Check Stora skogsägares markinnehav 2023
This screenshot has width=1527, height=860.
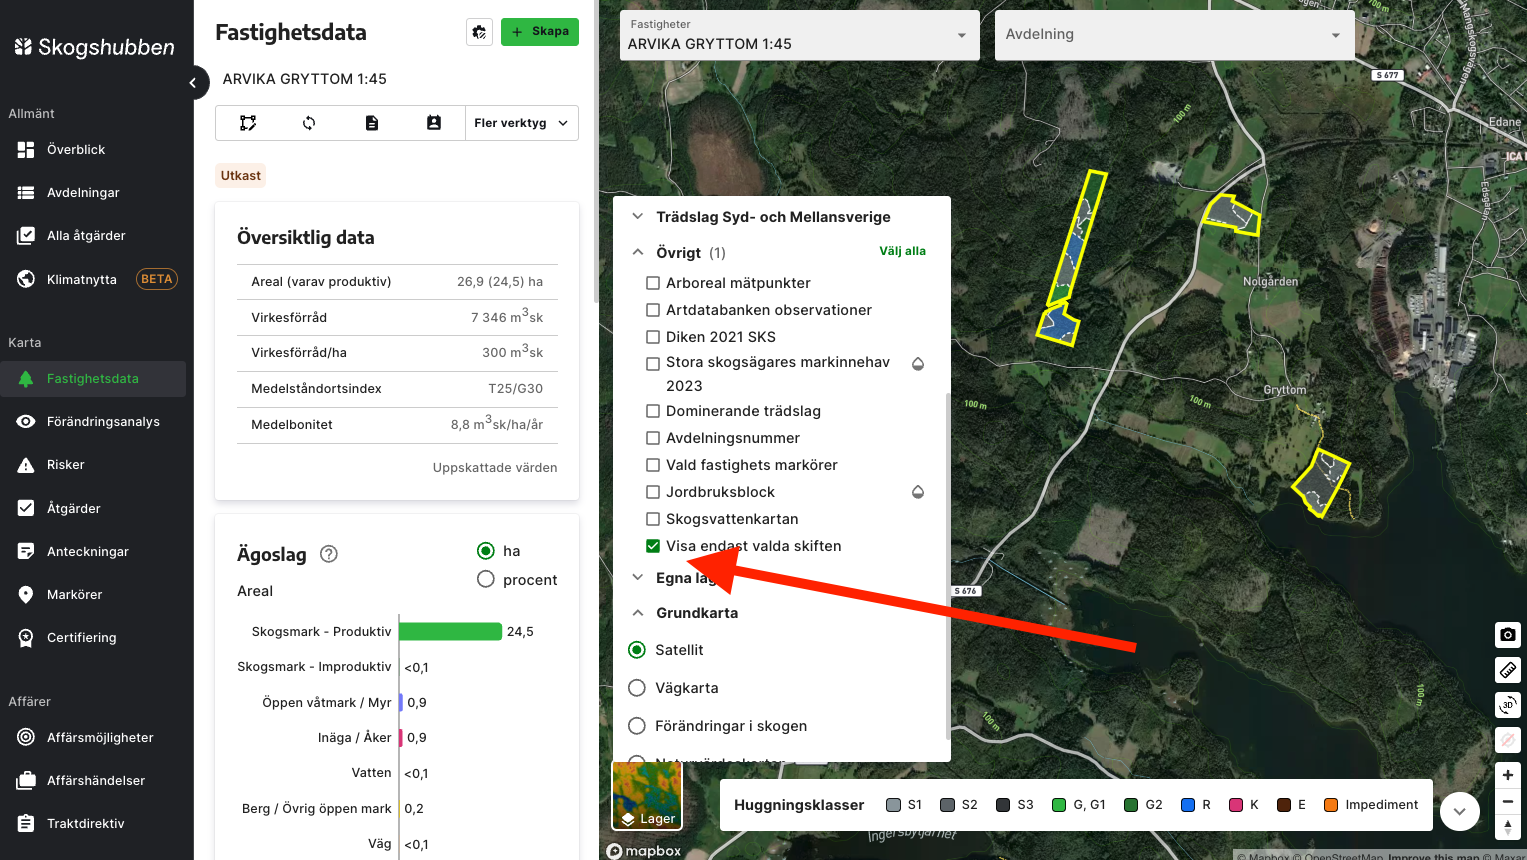pyautogui.click(x=653, y=364)
